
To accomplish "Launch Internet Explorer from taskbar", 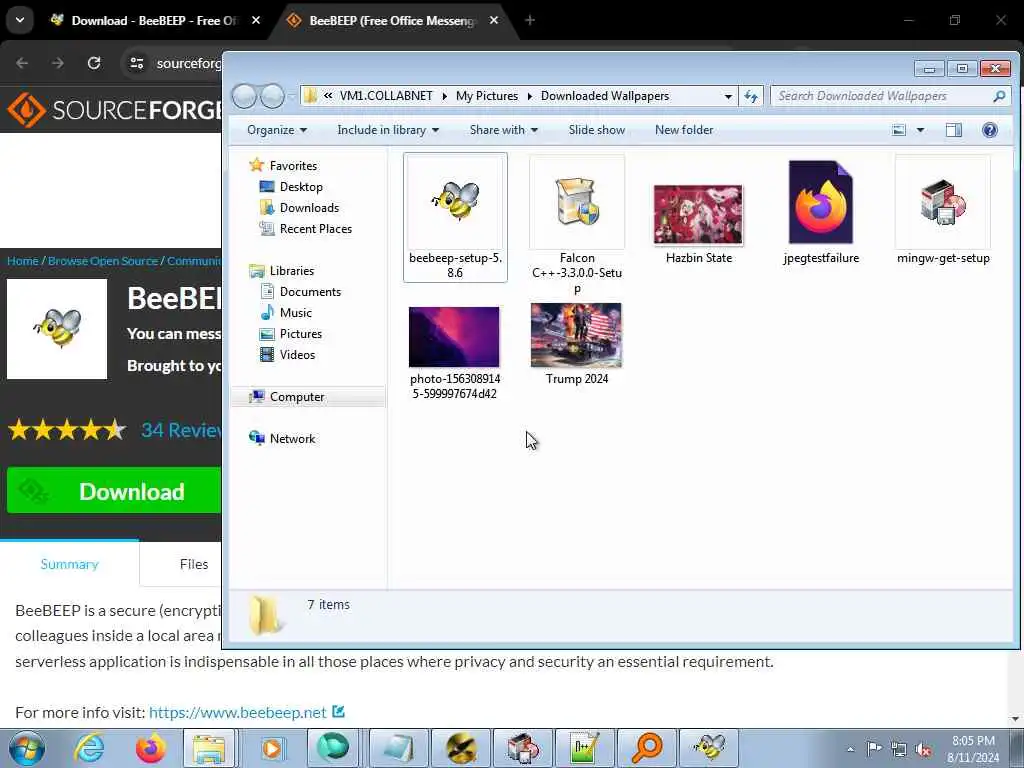I will (88, 748).
